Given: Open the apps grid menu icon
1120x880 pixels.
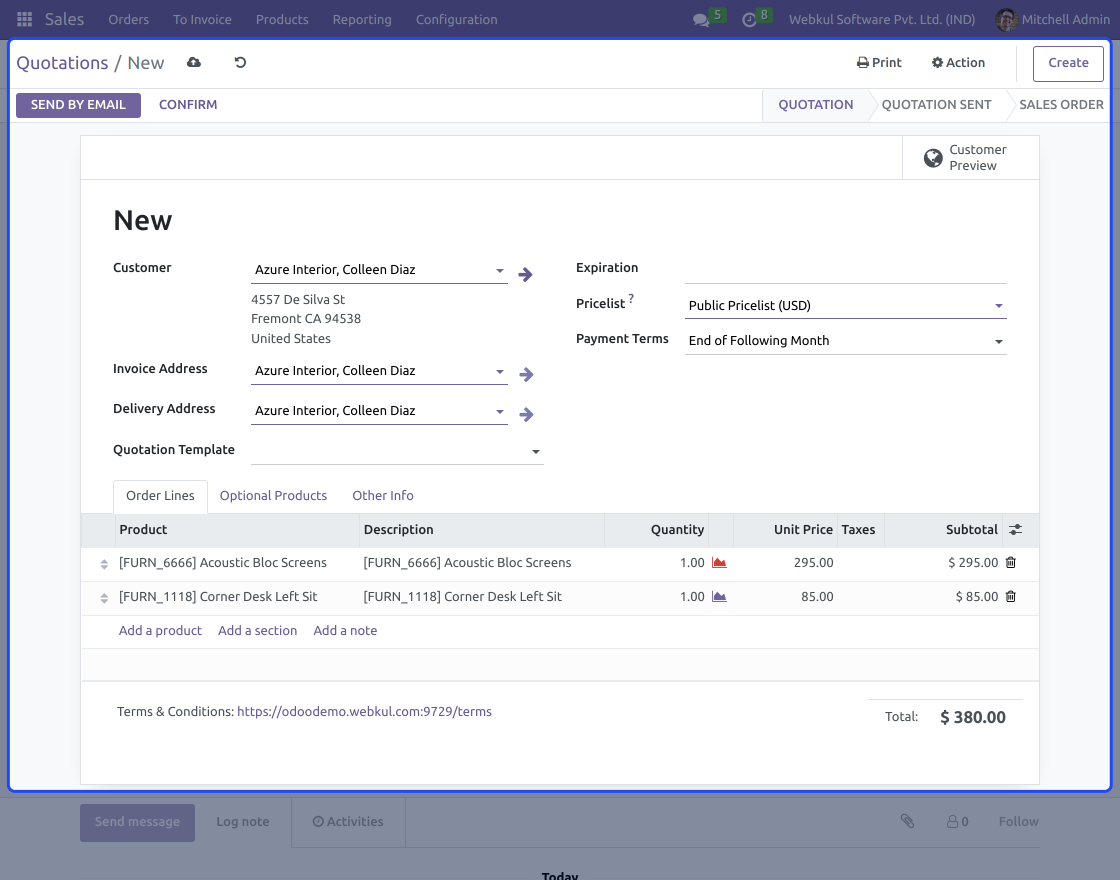Looking at the screenshot, I should pos(24,19).
